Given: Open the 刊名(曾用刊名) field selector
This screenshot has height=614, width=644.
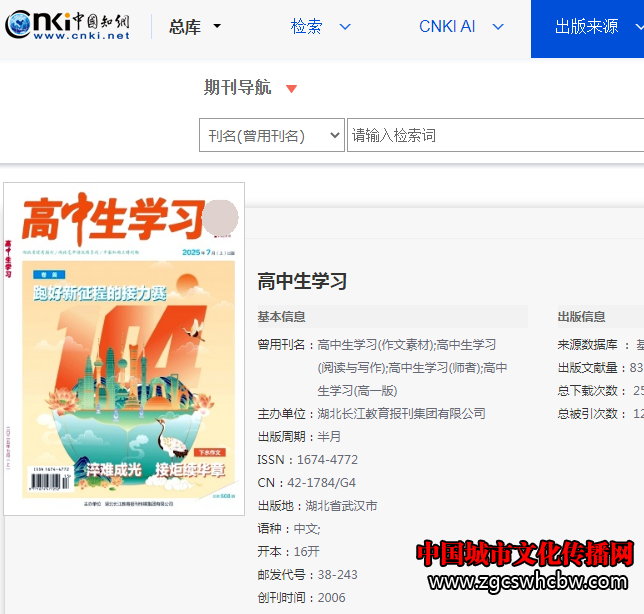Looking at the screenshot, I should click(271, 136).
